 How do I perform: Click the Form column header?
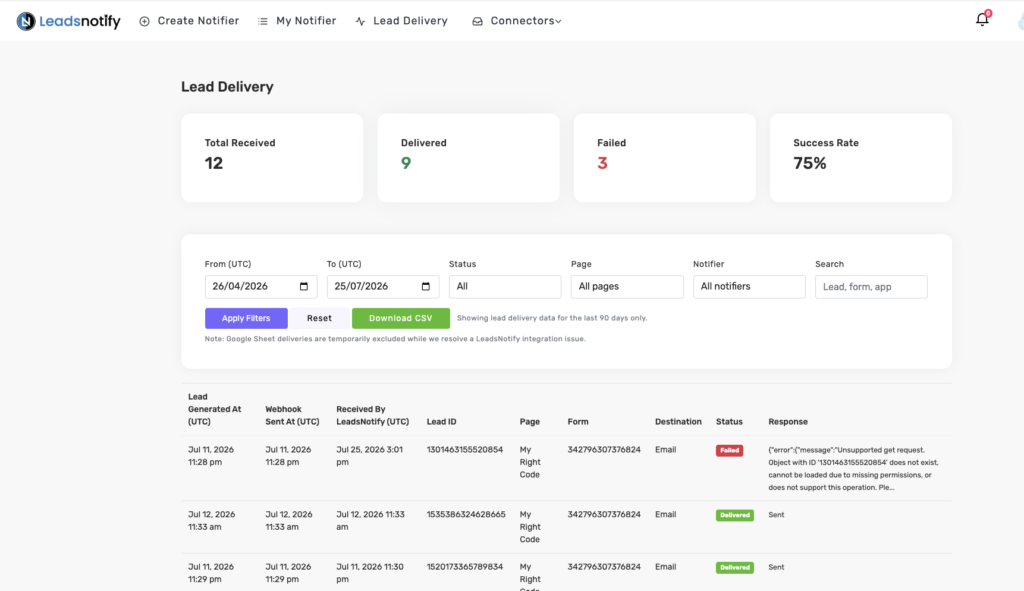[x=578, y=422]
